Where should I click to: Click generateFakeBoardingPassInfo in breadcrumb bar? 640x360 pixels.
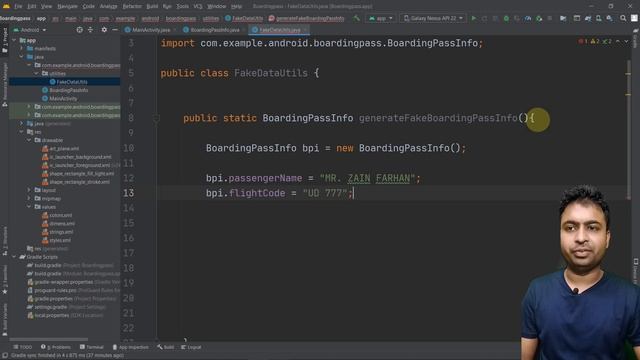[x=307, y=18]
